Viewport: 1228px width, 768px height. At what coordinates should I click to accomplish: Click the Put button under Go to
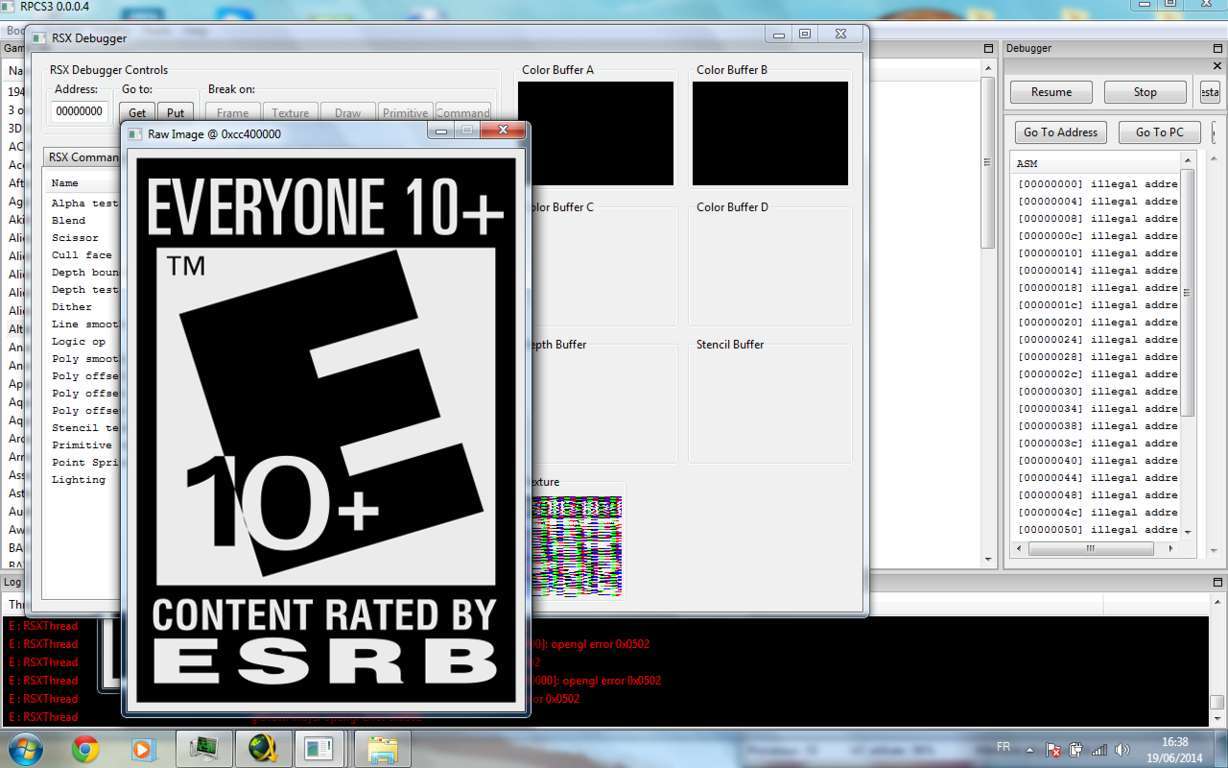click(x=175, y=113)
